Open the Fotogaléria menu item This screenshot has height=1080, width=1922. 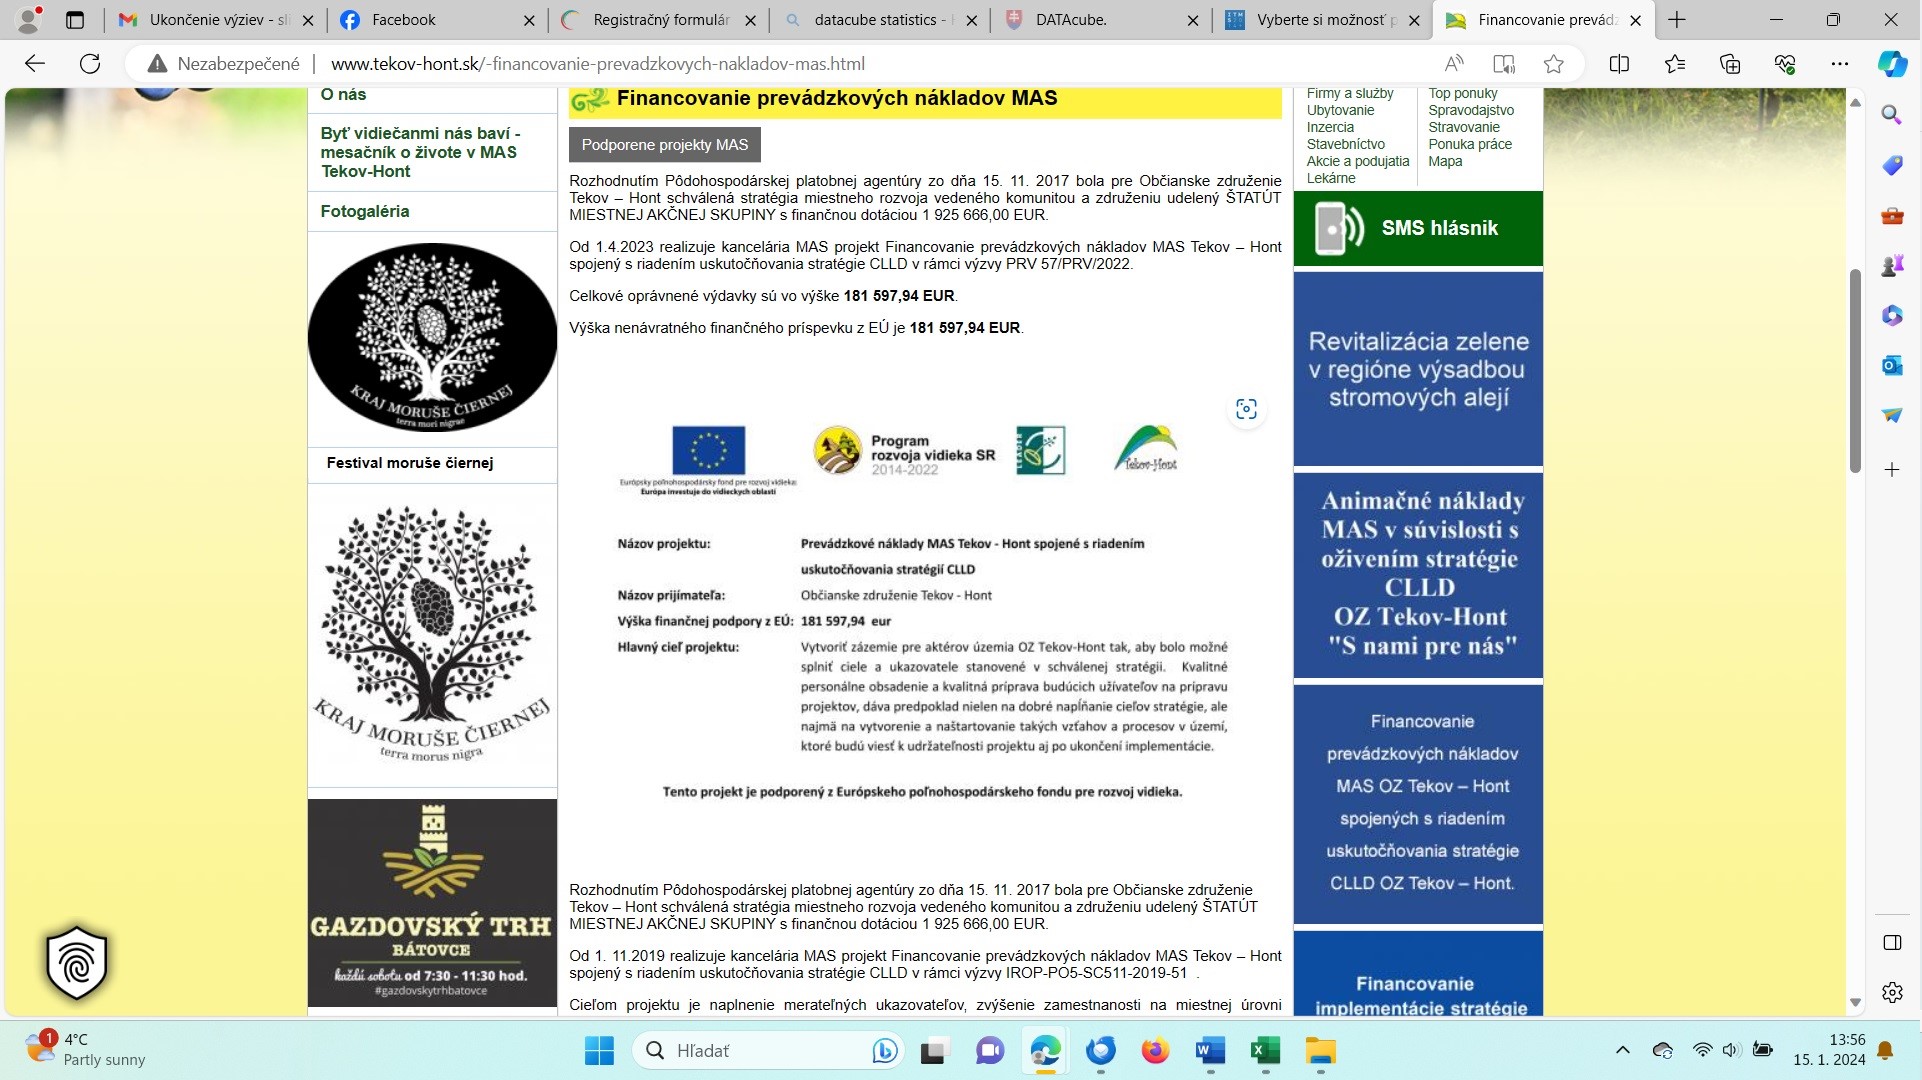(x=365, y=211)
